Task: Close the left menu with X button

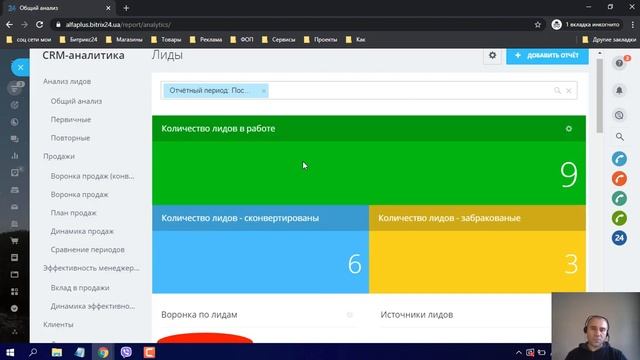Action: coord(20,67)
